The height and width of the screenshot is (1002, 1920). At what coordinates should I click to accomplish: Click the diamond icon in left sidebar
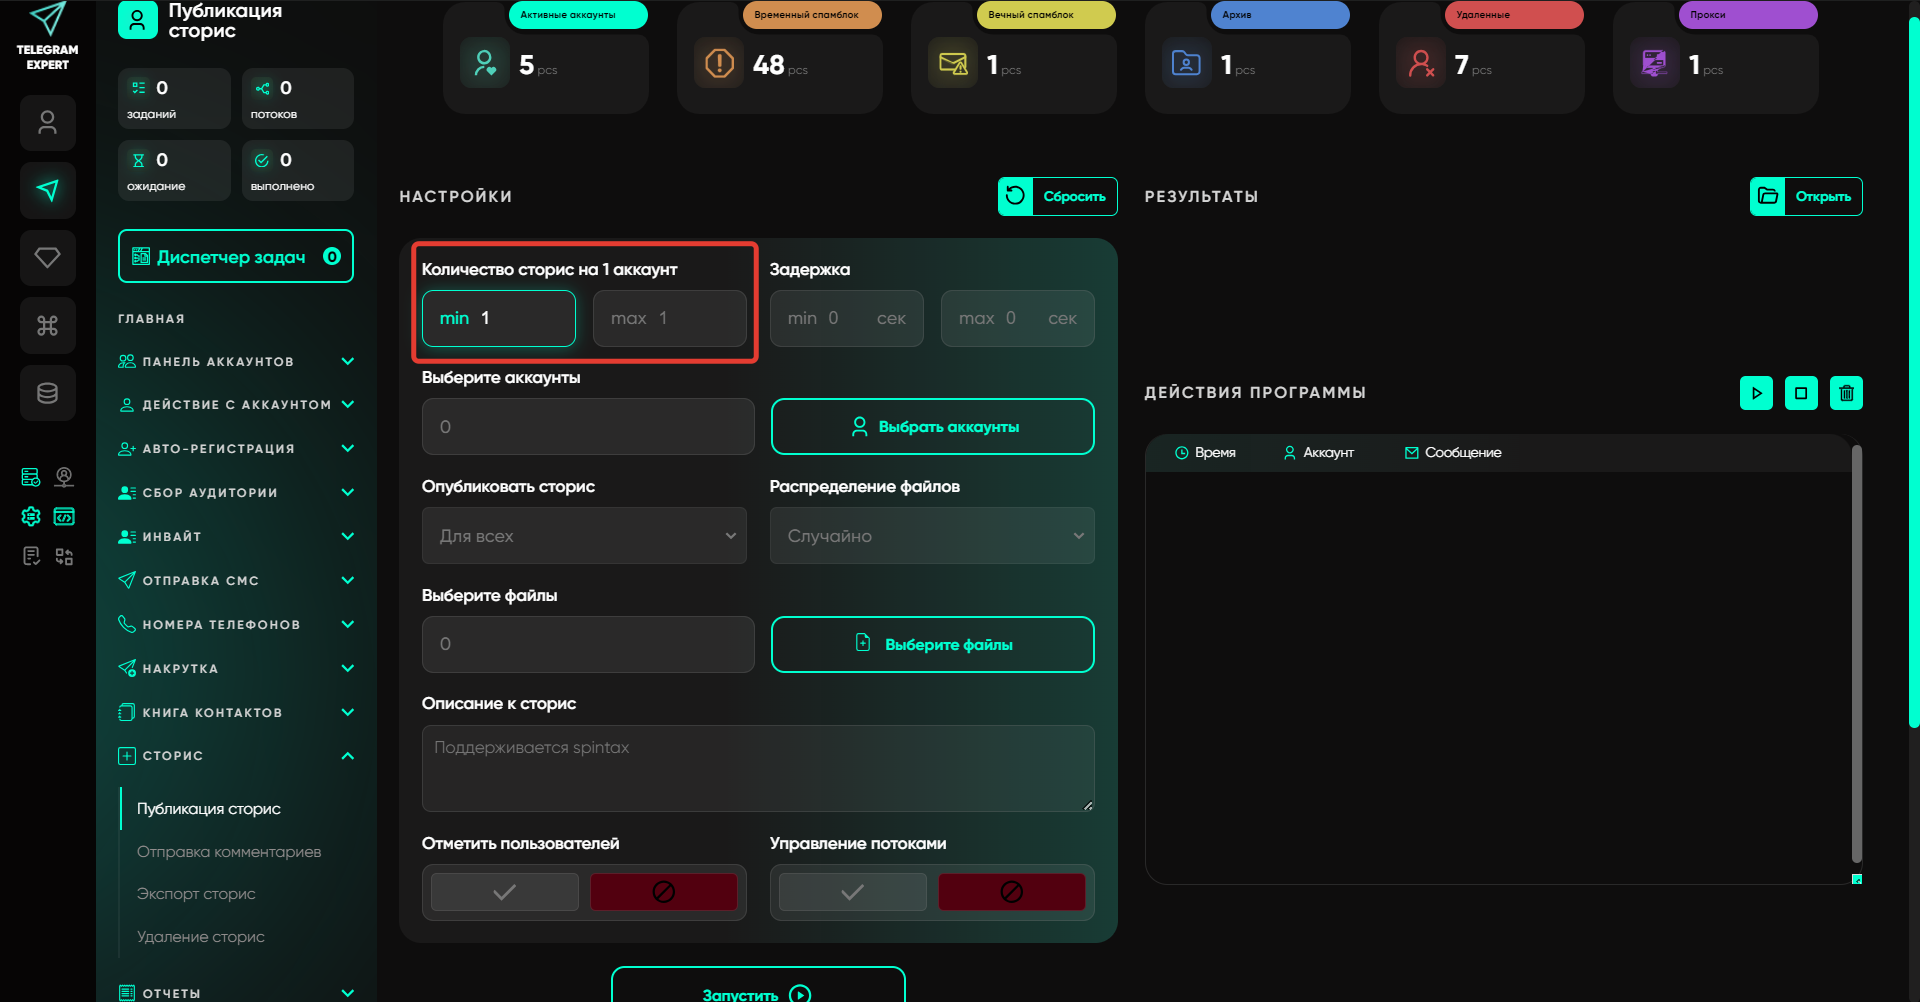coord(47,258)
